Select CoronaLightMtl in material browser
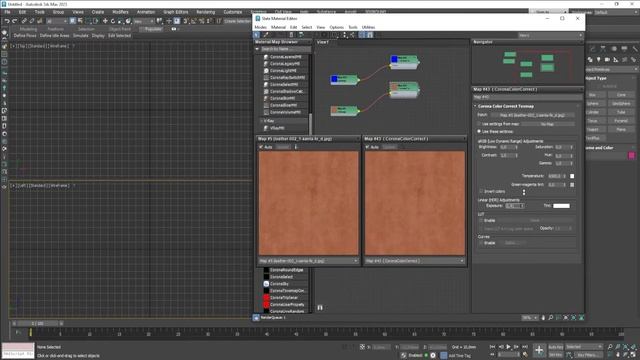640x360 pixels. (x=283, y=71)
